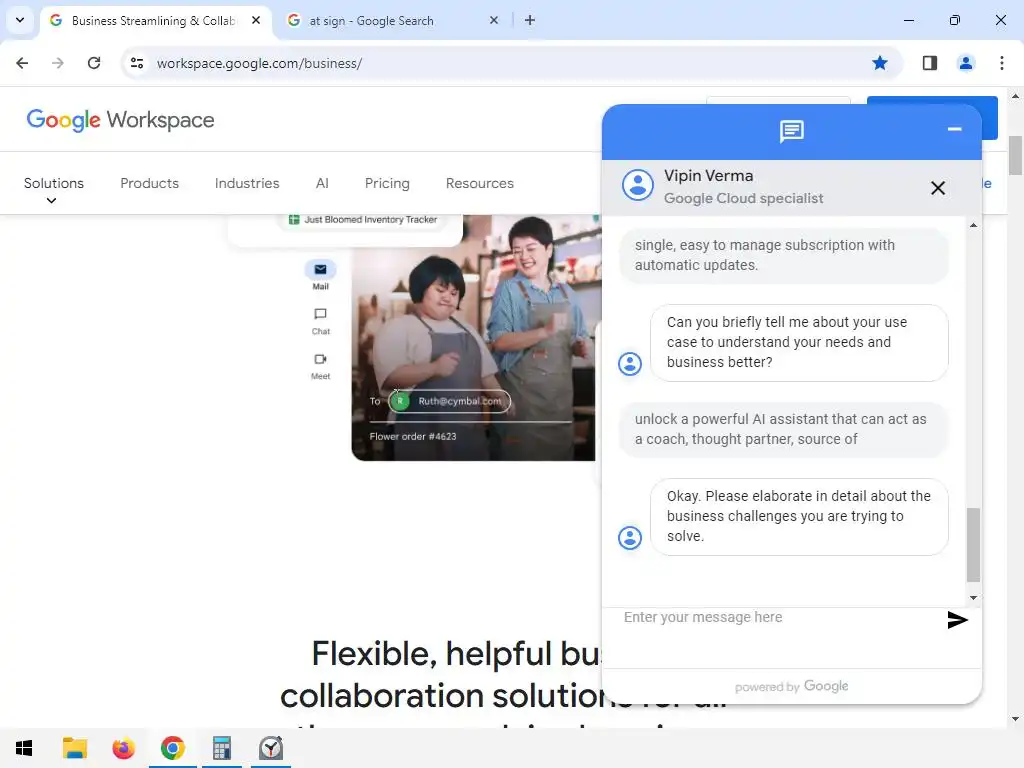
Task: Open the Chrome profile icon
Action: tap(965, 63)
